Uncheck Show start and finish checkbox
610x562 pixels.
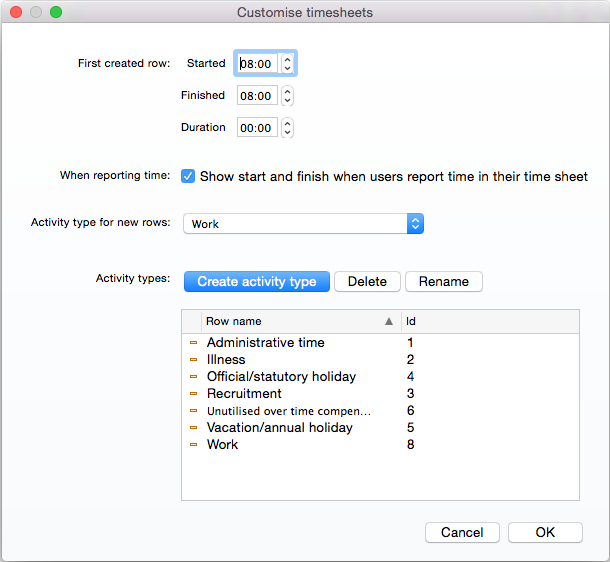(188, 176)
